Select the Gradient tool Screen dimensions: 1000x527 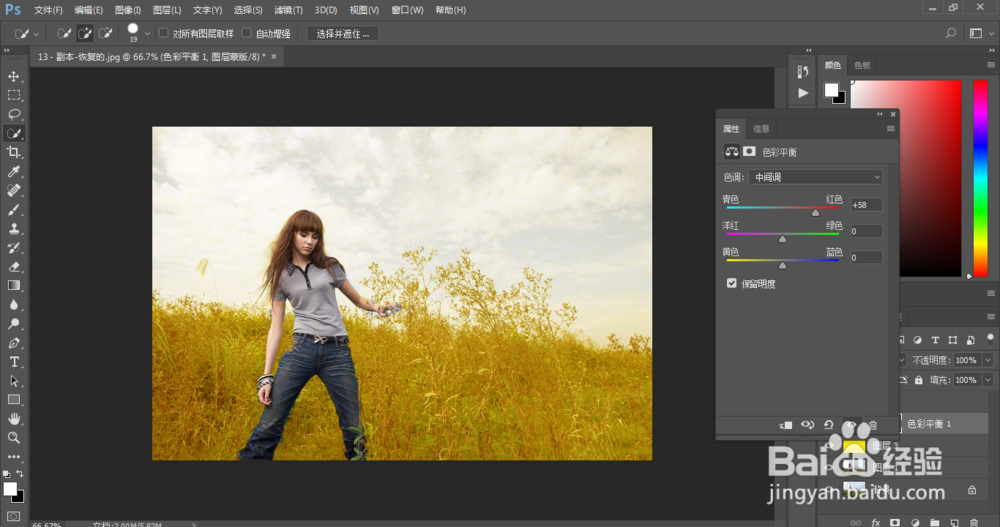pos(13,285)
